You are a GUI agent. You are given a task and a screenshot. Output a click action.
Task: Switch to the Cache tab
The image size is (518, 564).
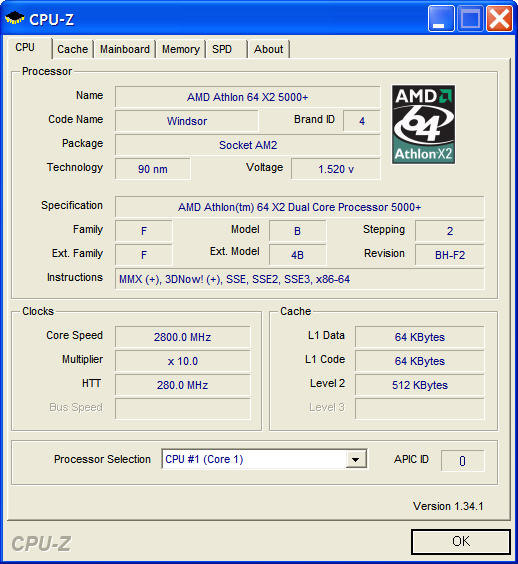tap(72, 49)
